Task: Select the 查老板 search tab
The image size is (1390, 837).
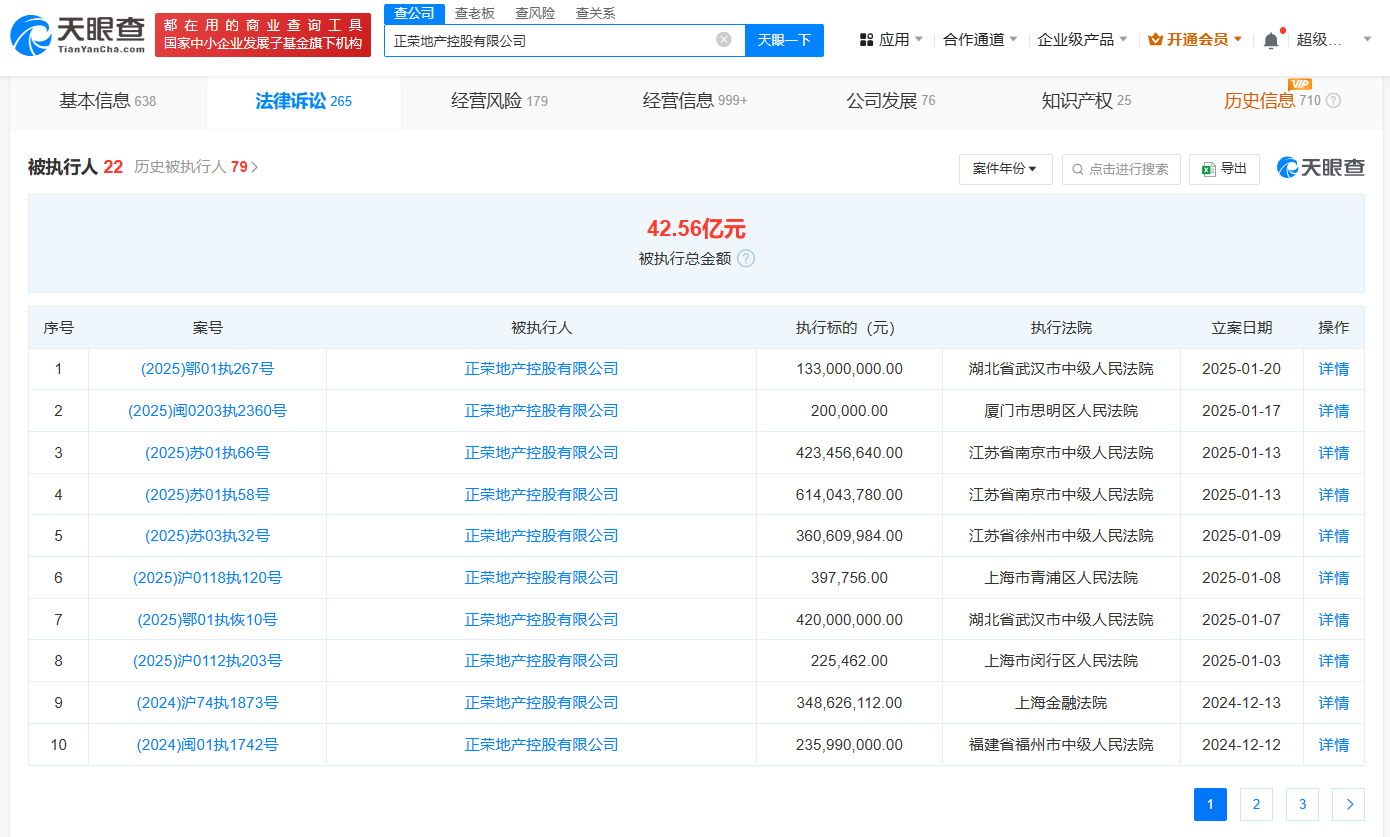Action: click(x=474, y=13)
